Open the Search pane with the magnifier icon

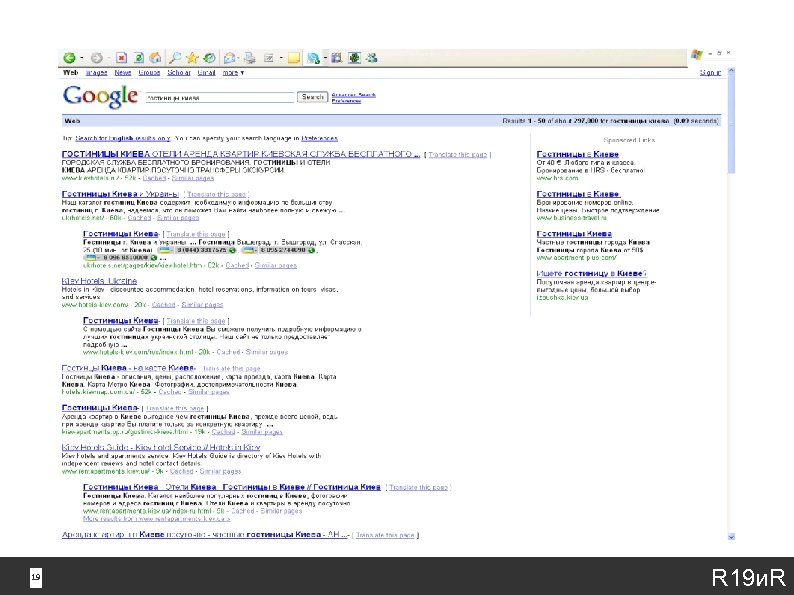pos(175,58)
